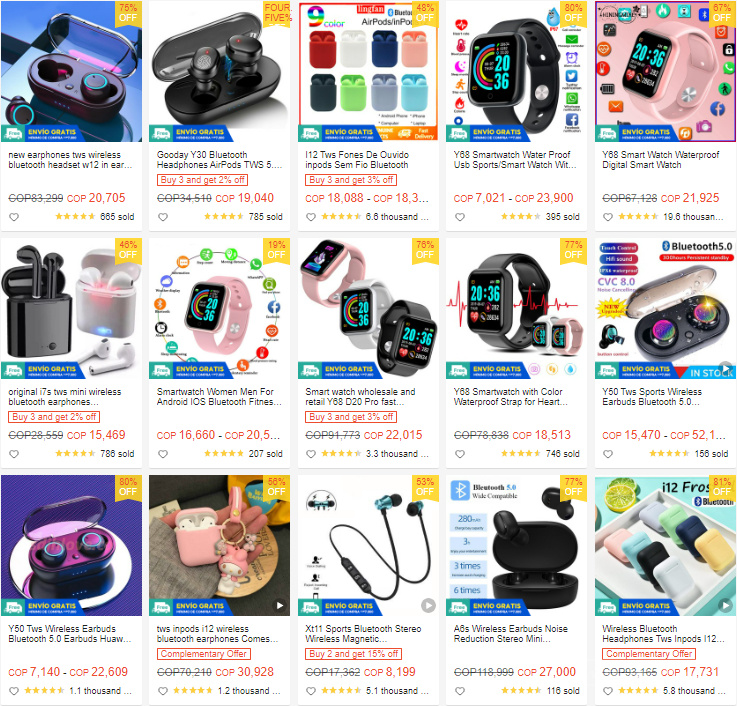Click heart for A6s Wireless Earbuds
Screen dimensions: 737x706
click(x=460, y=691)
